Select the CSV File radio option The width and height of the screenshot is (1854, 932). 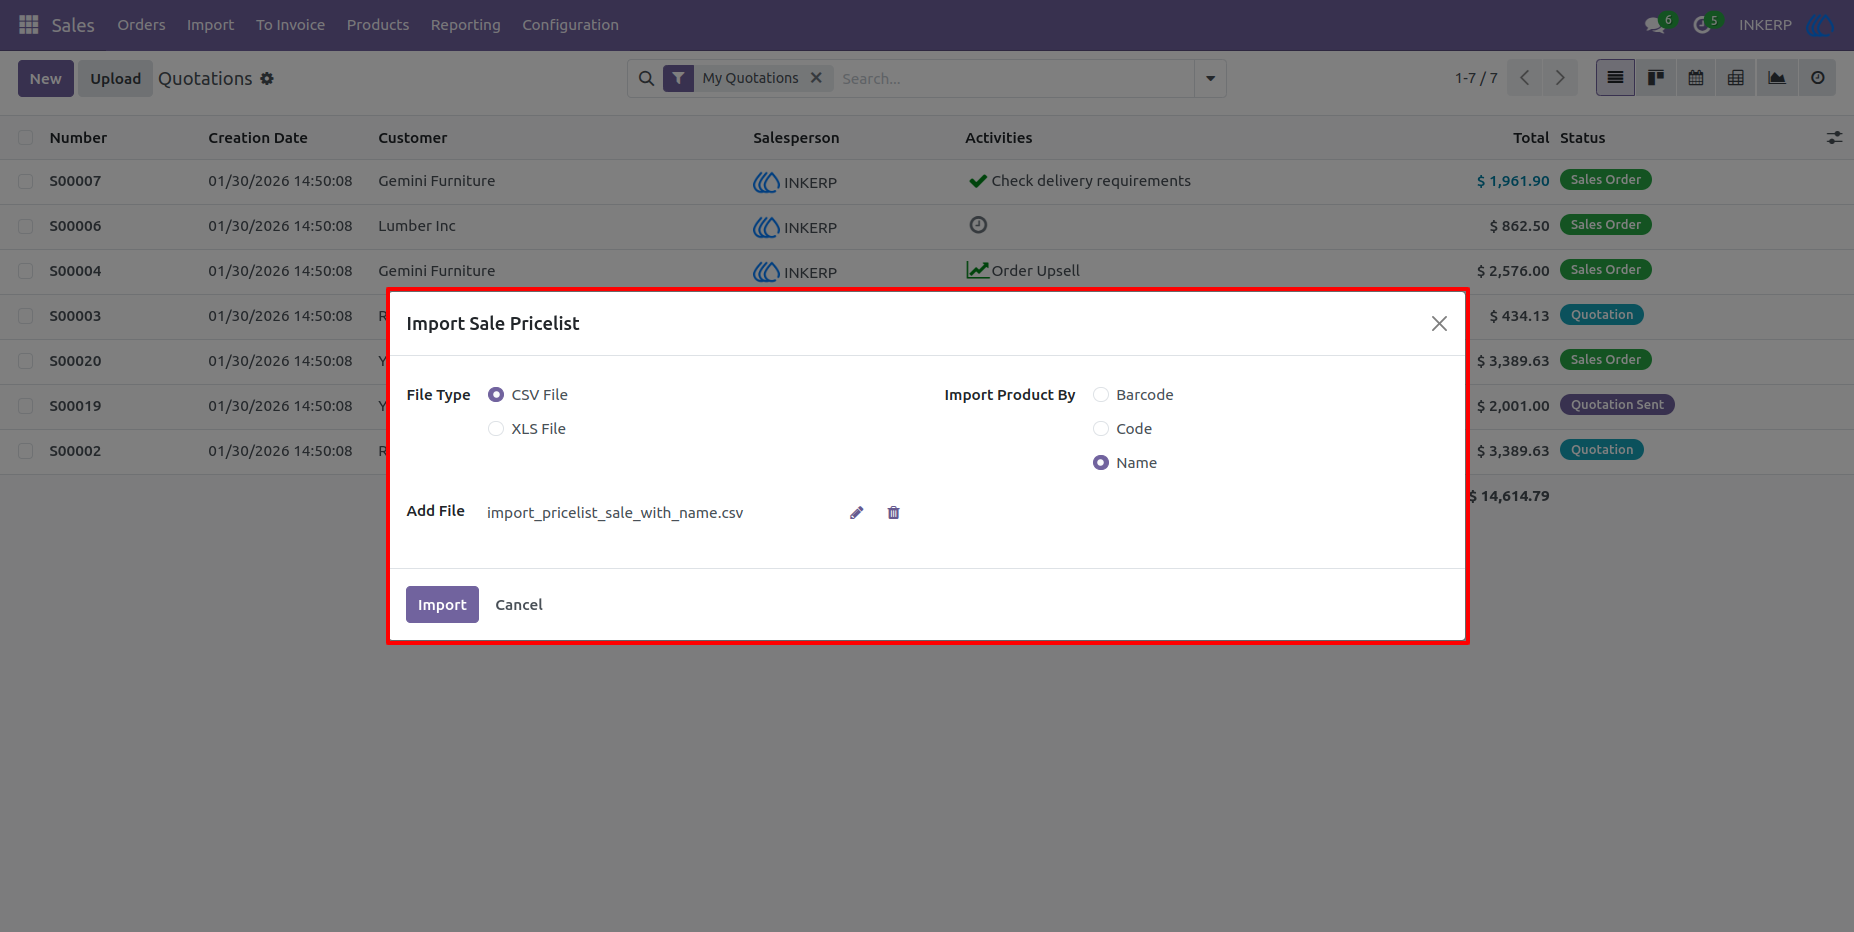(x=496, y=395)
